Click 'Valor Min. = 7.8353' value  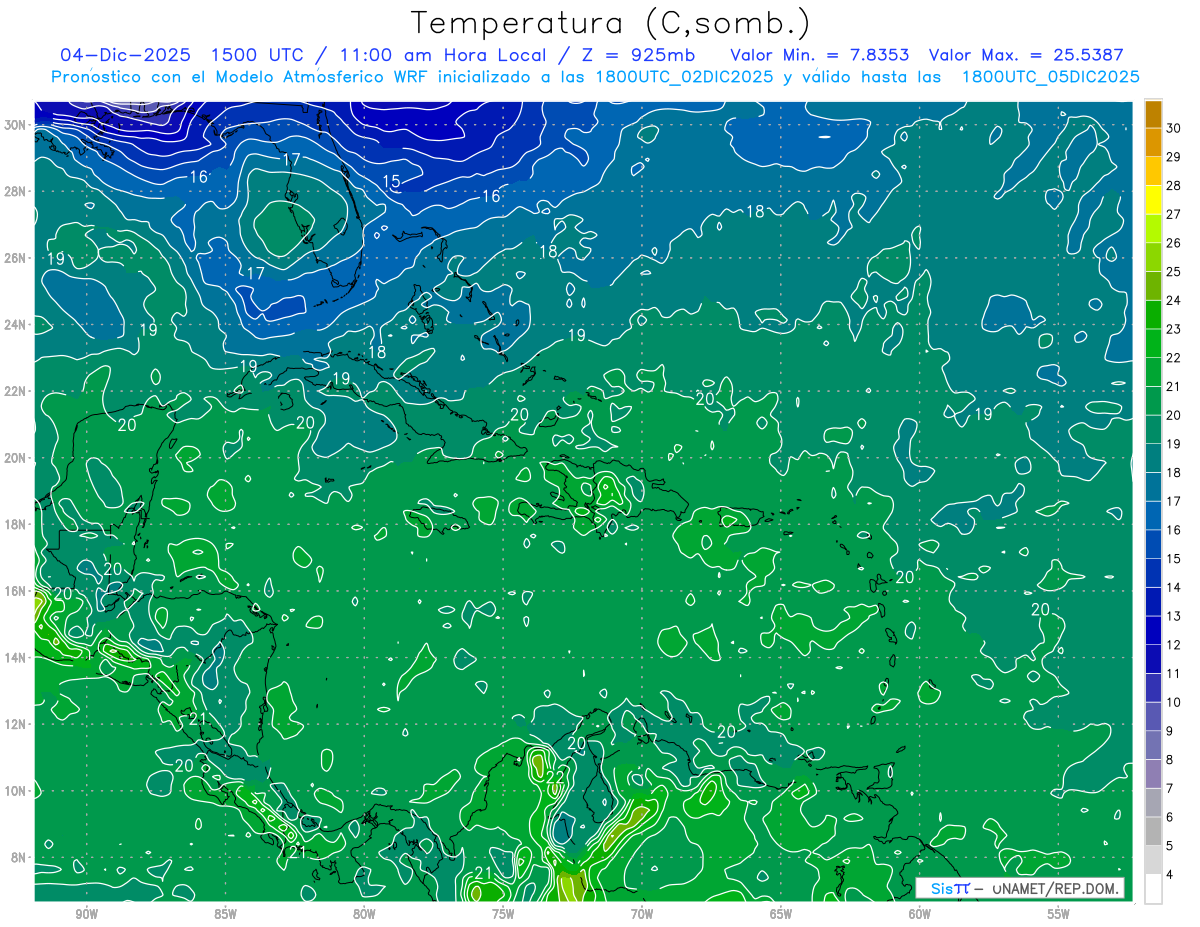[819, 54]
